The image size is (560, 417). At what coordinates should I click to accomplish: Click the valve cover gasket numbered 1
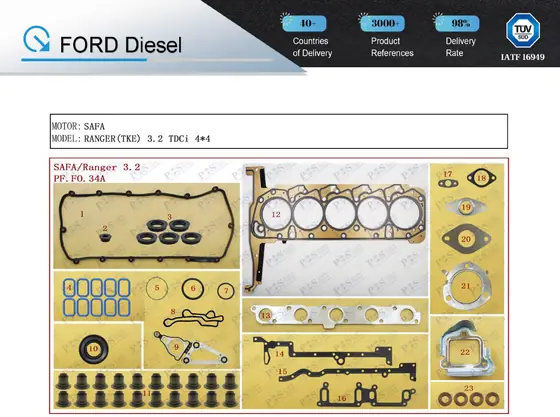(146, 226)
